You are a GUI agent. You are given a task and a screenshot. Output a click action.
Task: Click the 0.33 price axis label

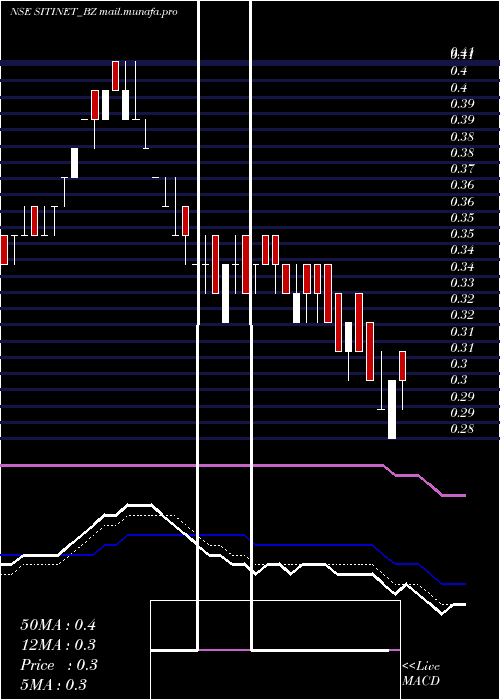[x=462, y=283]
